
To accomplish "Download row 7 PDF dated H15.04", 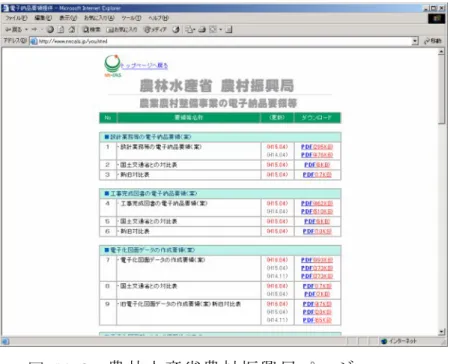I will click(317, 268).
